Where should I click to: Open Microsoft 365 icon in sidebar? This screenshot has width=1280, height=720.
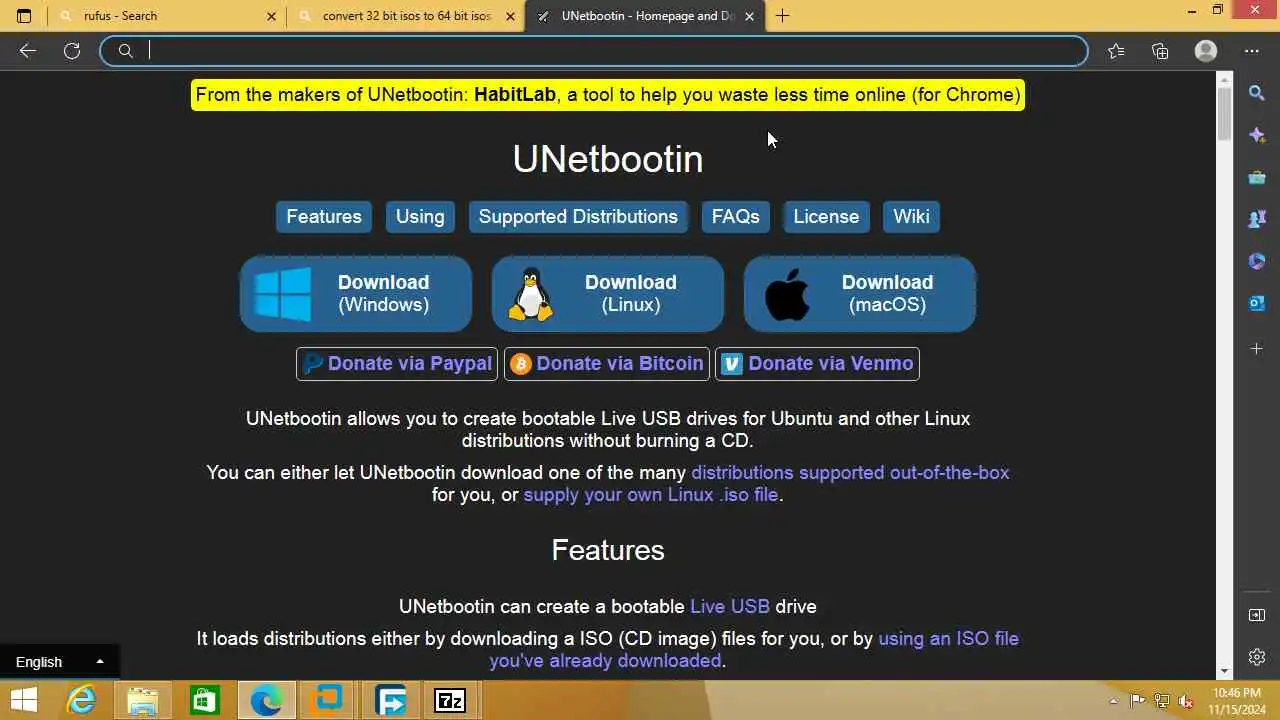1257,261
